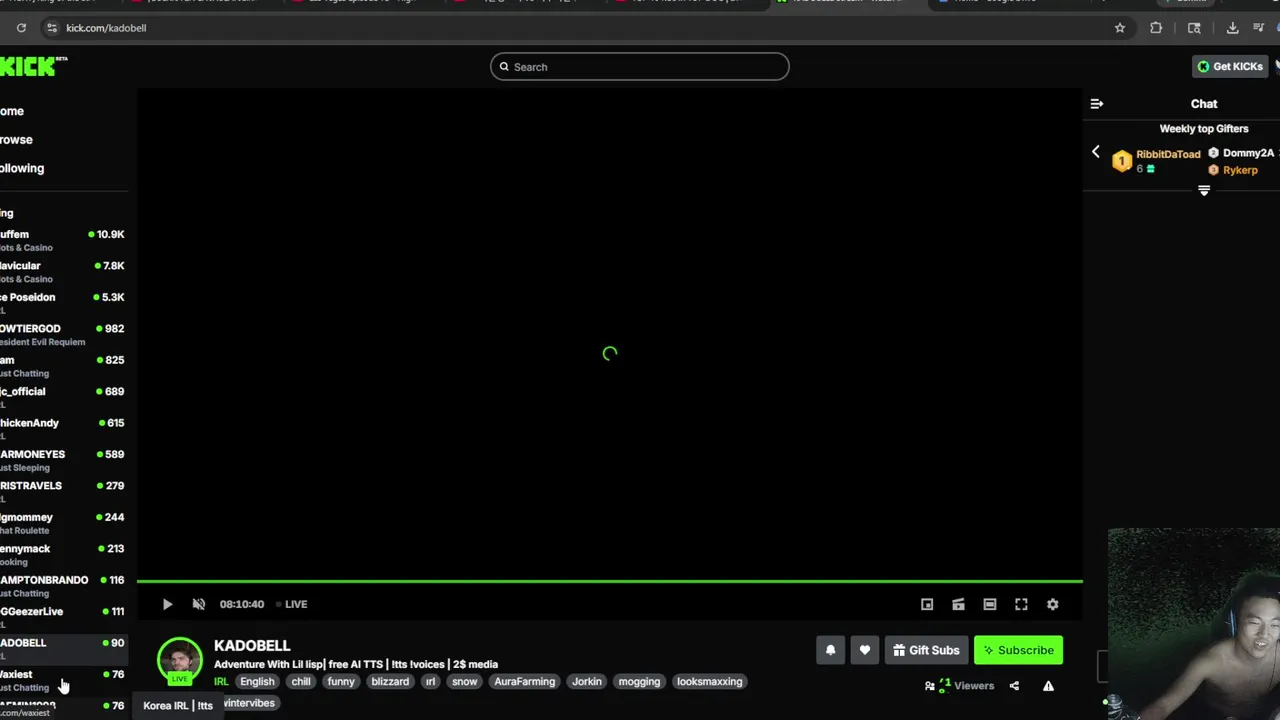The image size is (1280, 720).
Task: Open the Poseidon channel in sidebar
Action: tap(62, 303)
